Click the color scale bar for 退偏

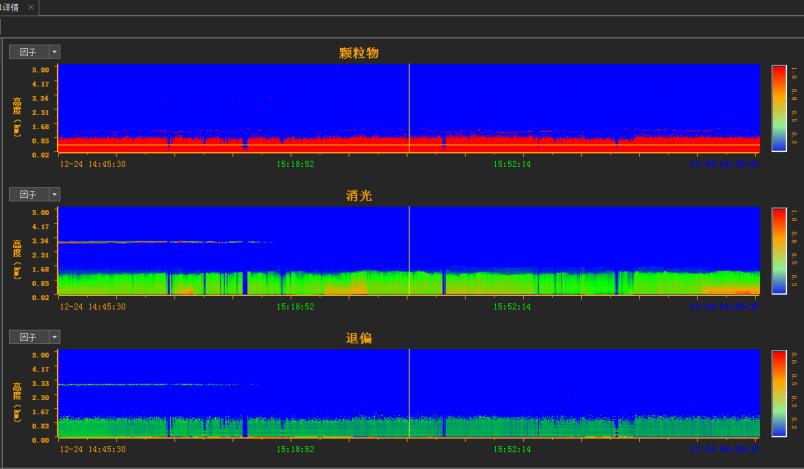[779, 393]
